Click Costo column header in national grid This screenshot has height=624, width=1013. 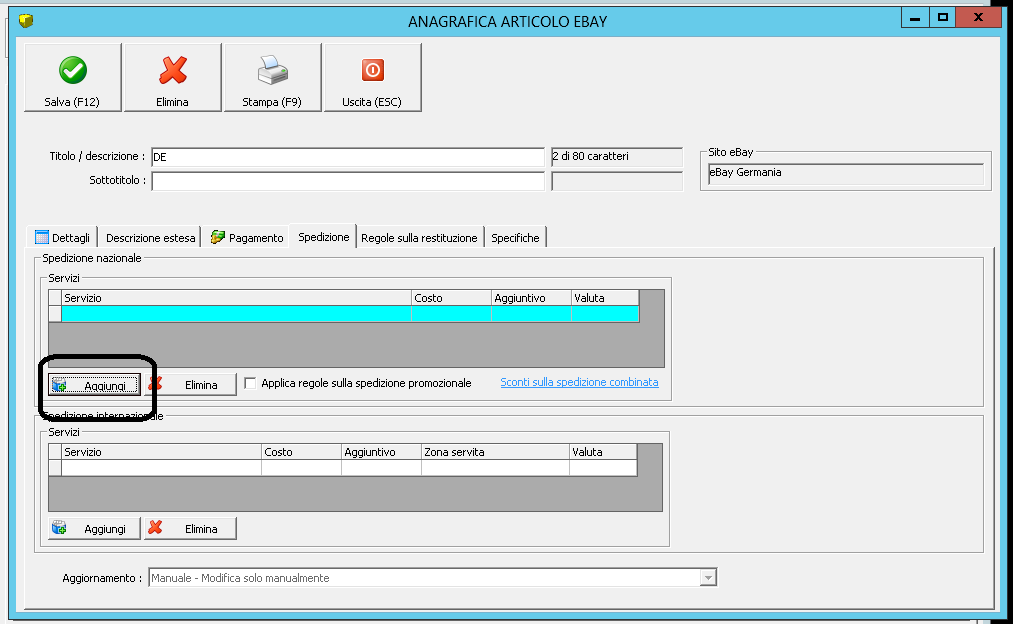452,298
